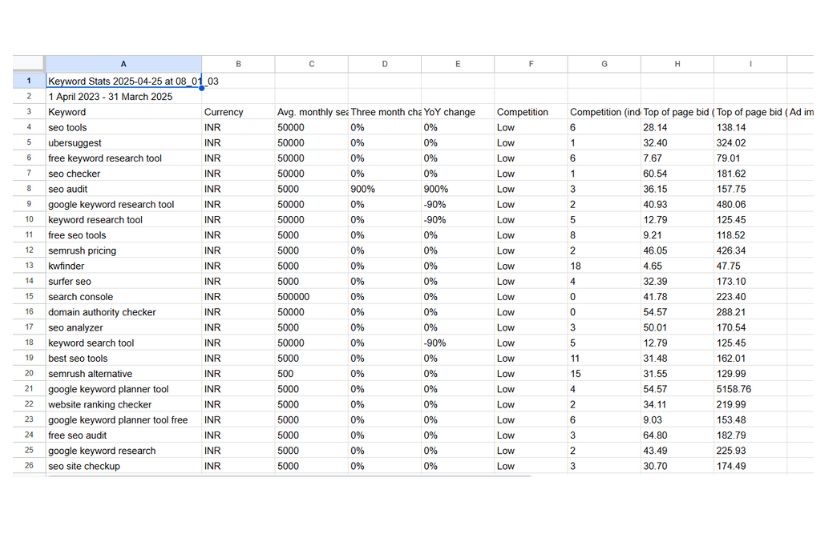826x551 pixels.
Task: Click the '500' monthly searches cell
Action: 311,373
